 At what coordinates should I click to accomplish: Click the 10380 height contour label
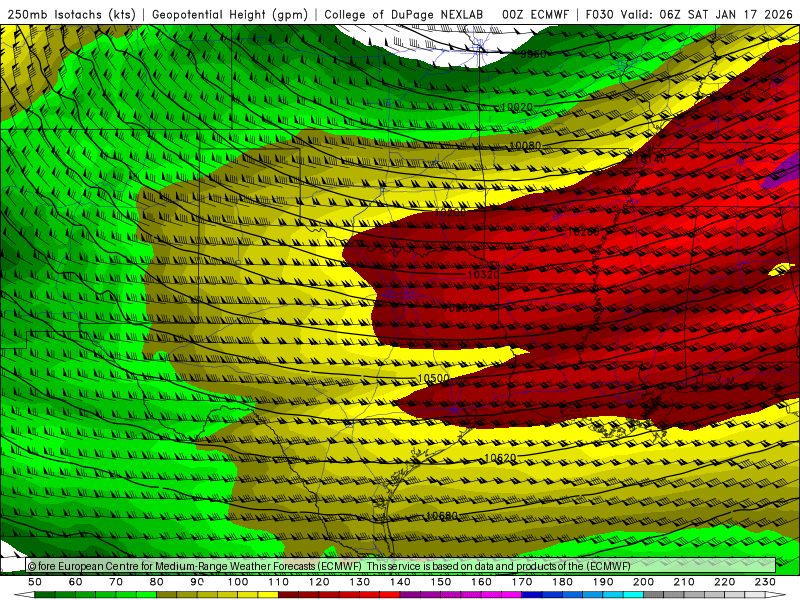click(x=458, y=308)
